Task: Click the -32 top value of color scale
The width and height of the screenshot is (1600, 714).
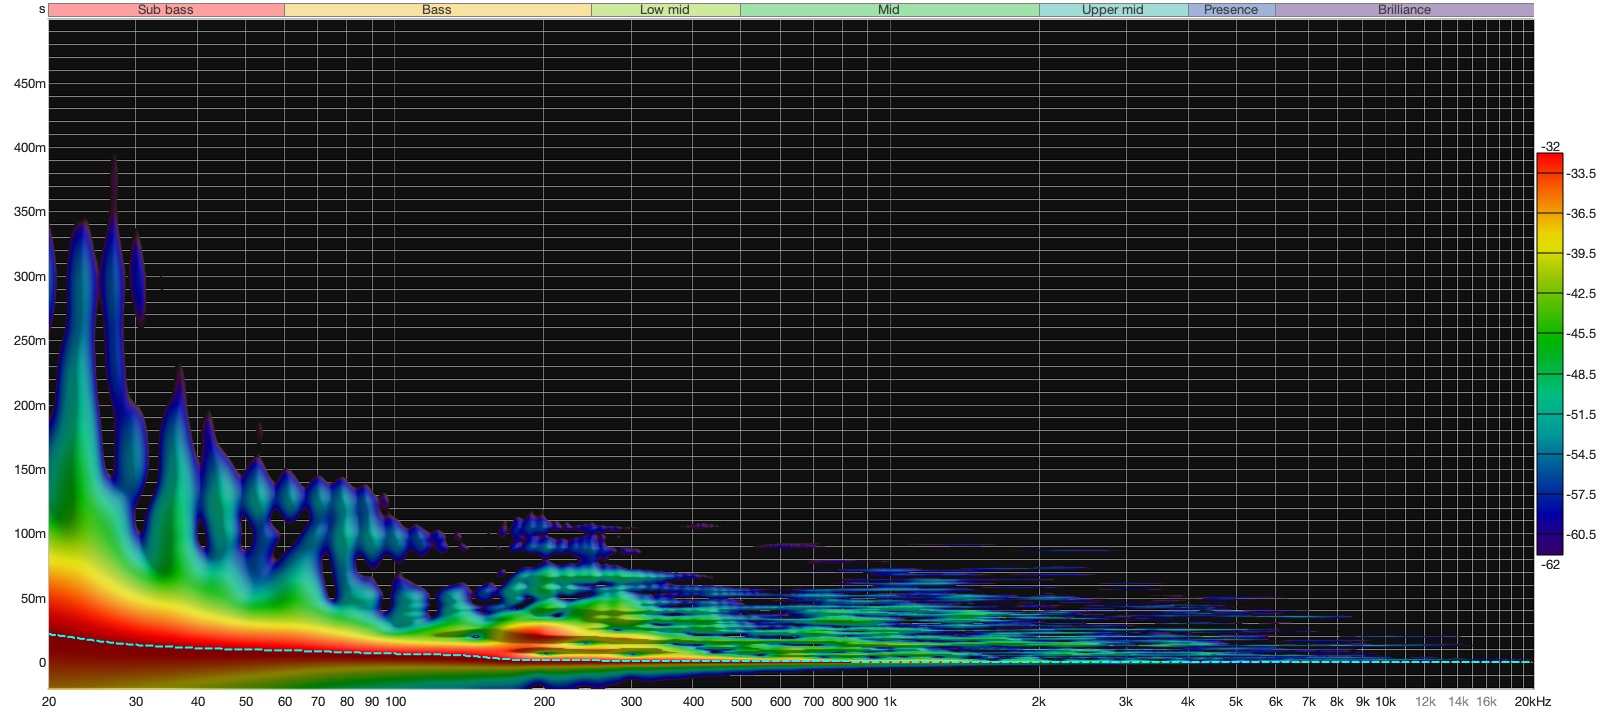Action: point(1550,146)
